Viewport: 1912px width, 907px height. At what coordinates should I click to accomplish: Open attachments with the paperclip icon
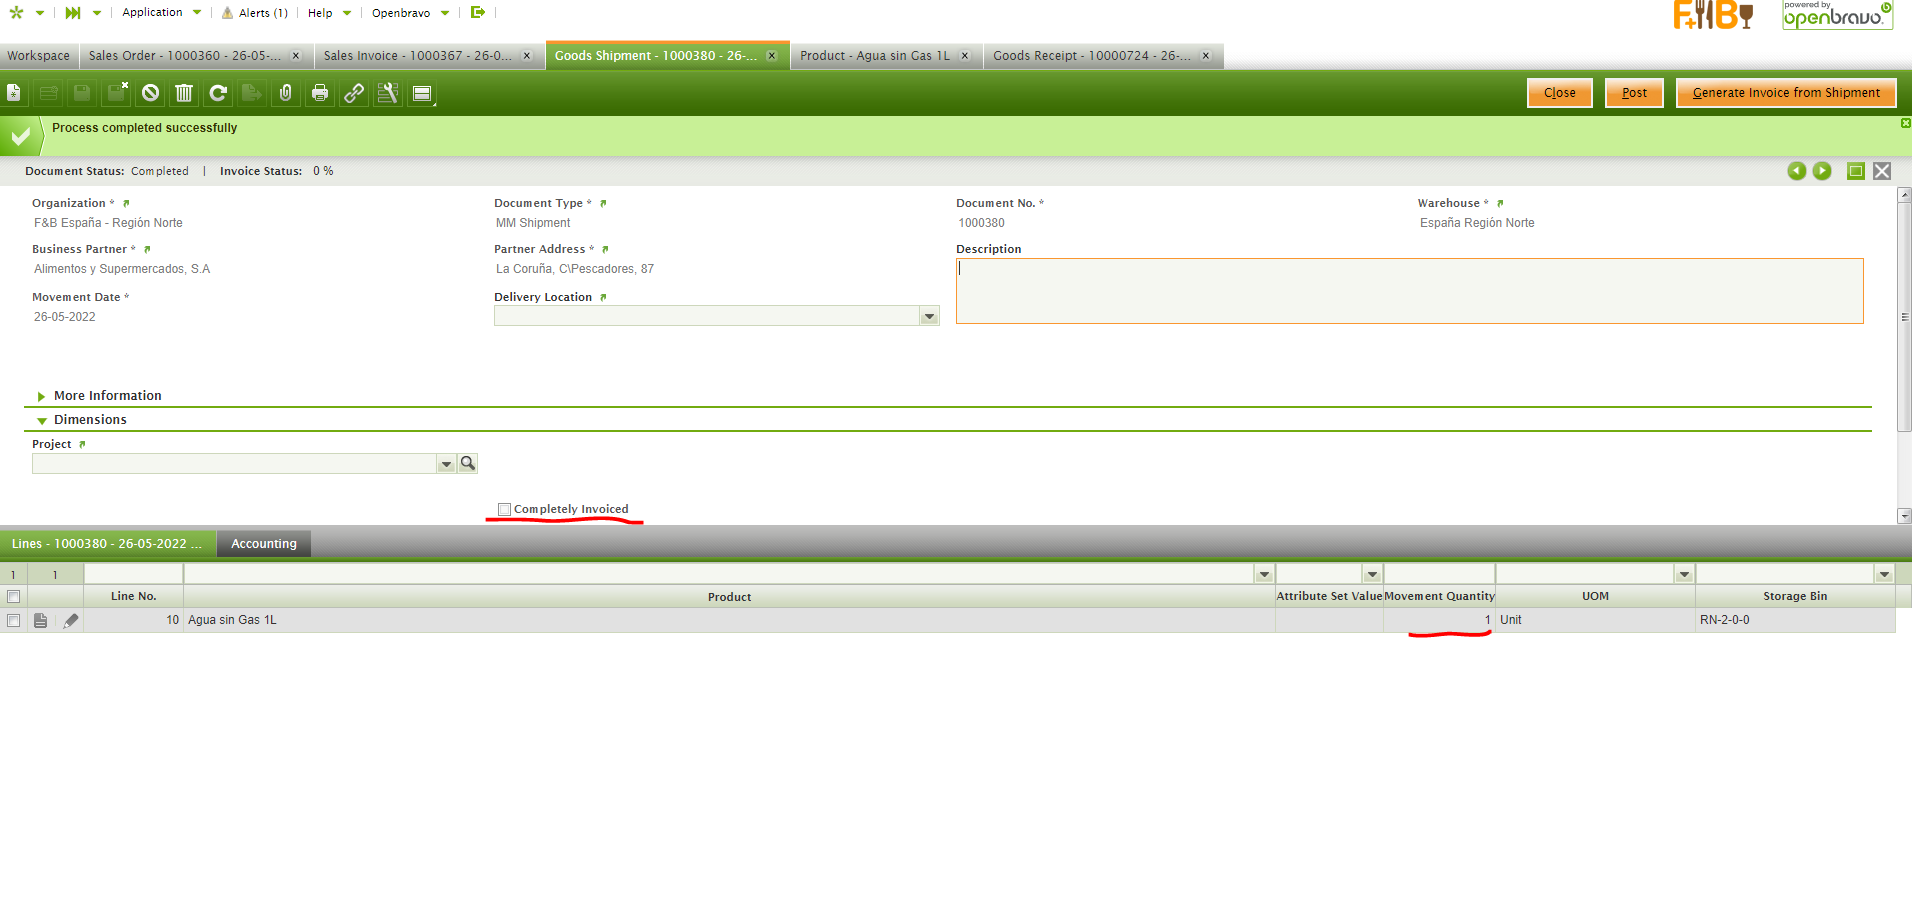click(286, 93)
